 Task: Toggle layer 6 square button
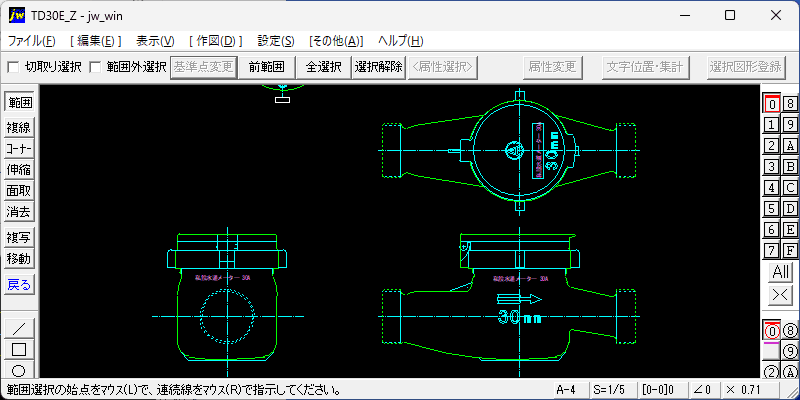[x=772, y=230]
